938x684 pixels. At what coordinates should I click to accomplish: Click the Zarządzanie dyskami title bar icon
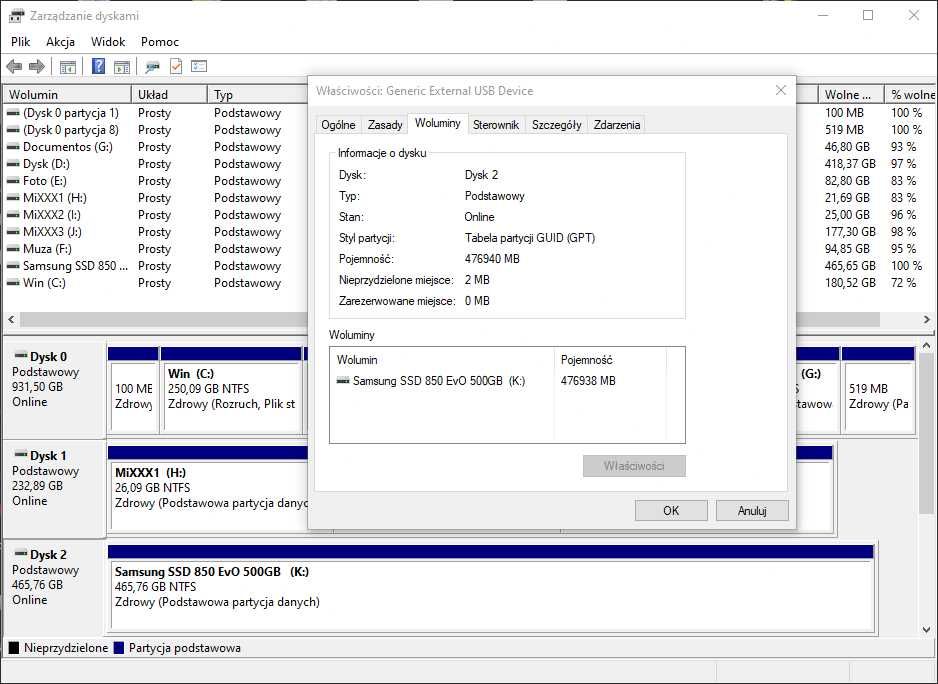[x=17, y=16]
